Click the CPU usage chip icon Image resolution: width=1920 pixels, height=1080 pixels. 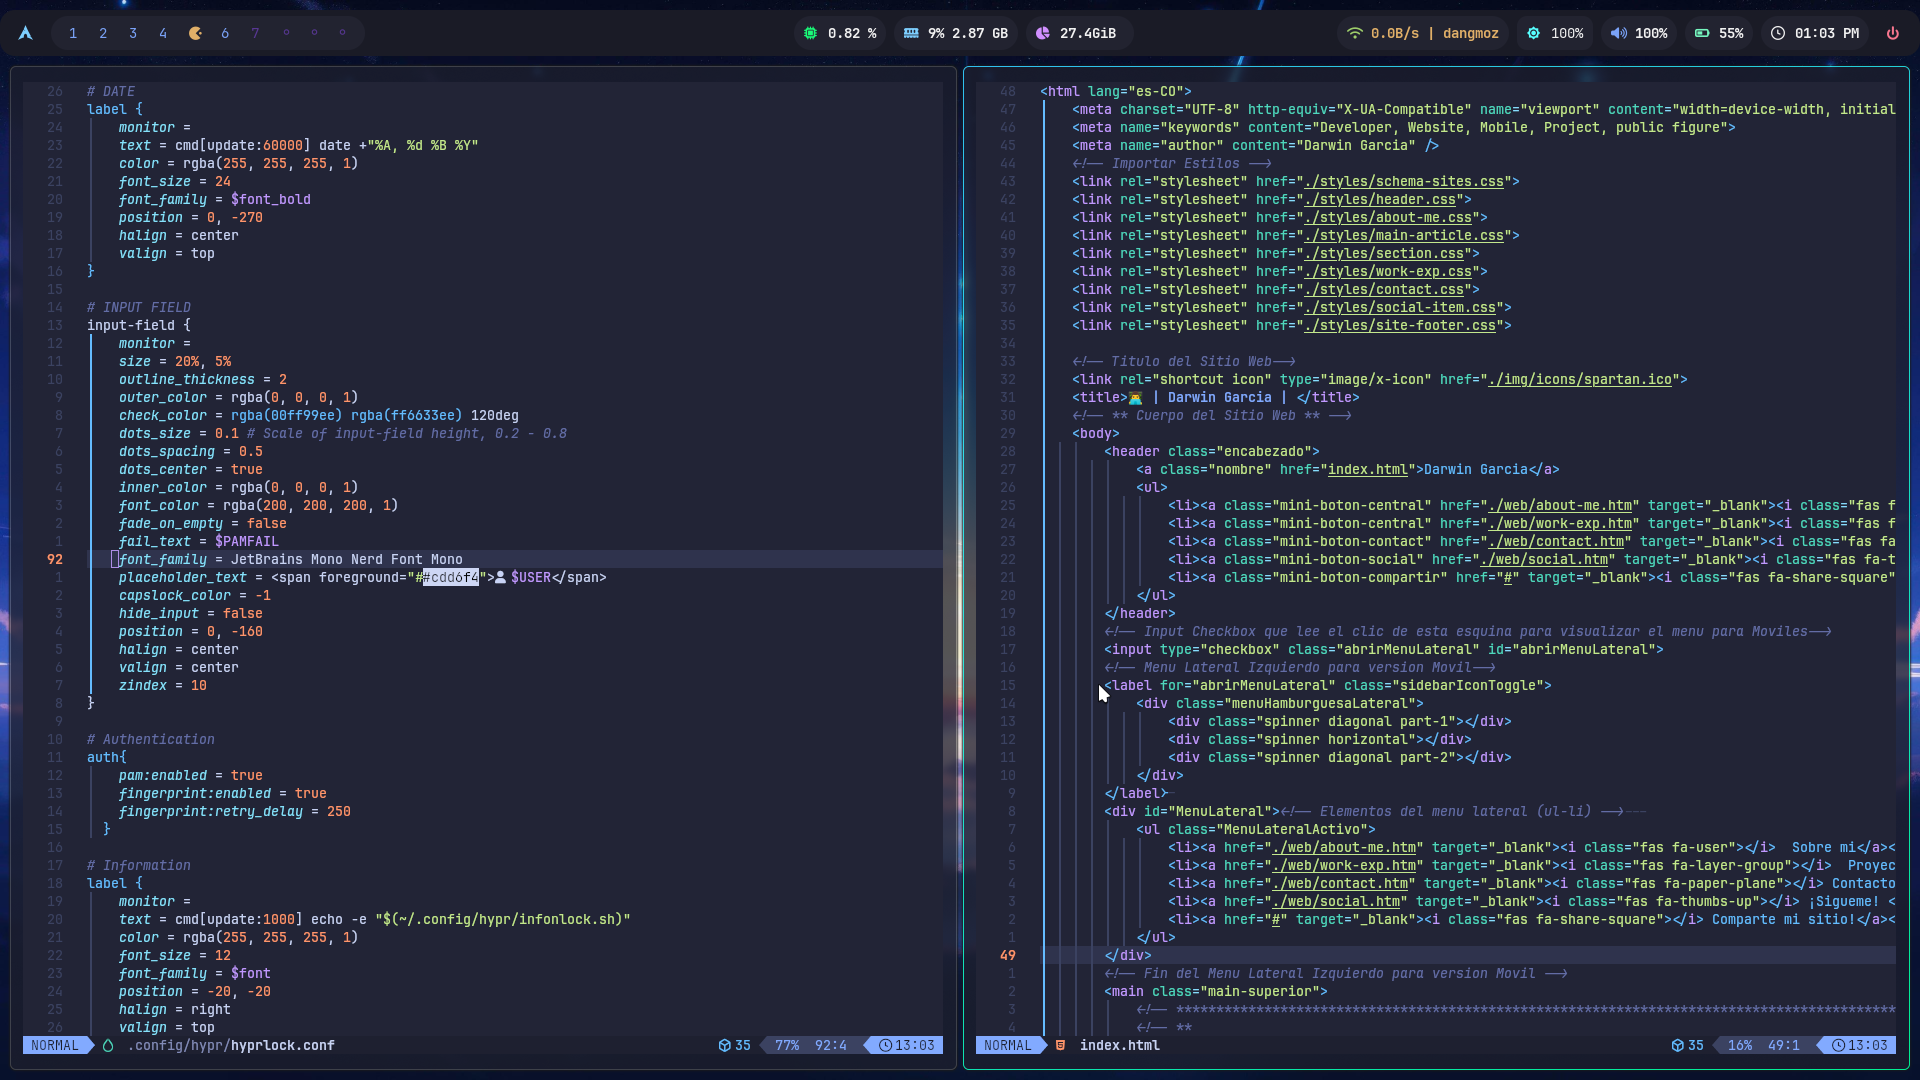(x=810, y=33)
